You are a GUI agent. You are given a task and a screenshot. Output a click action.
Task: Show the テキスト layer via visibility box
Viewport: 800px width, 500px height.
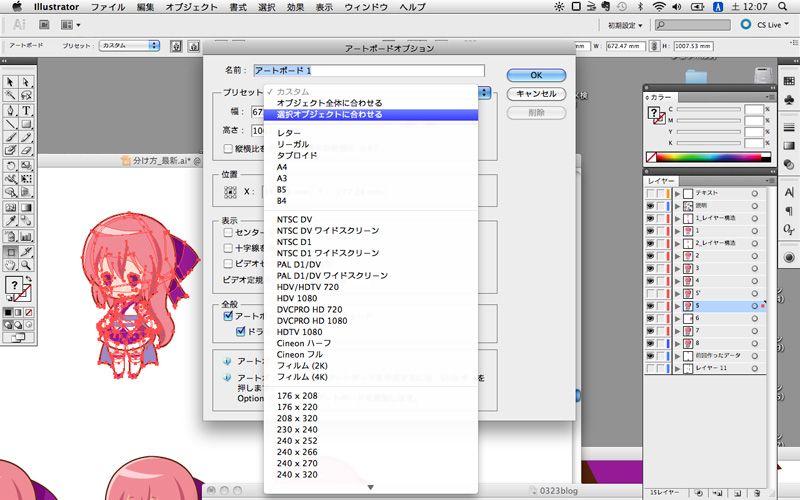coord(650,193)
